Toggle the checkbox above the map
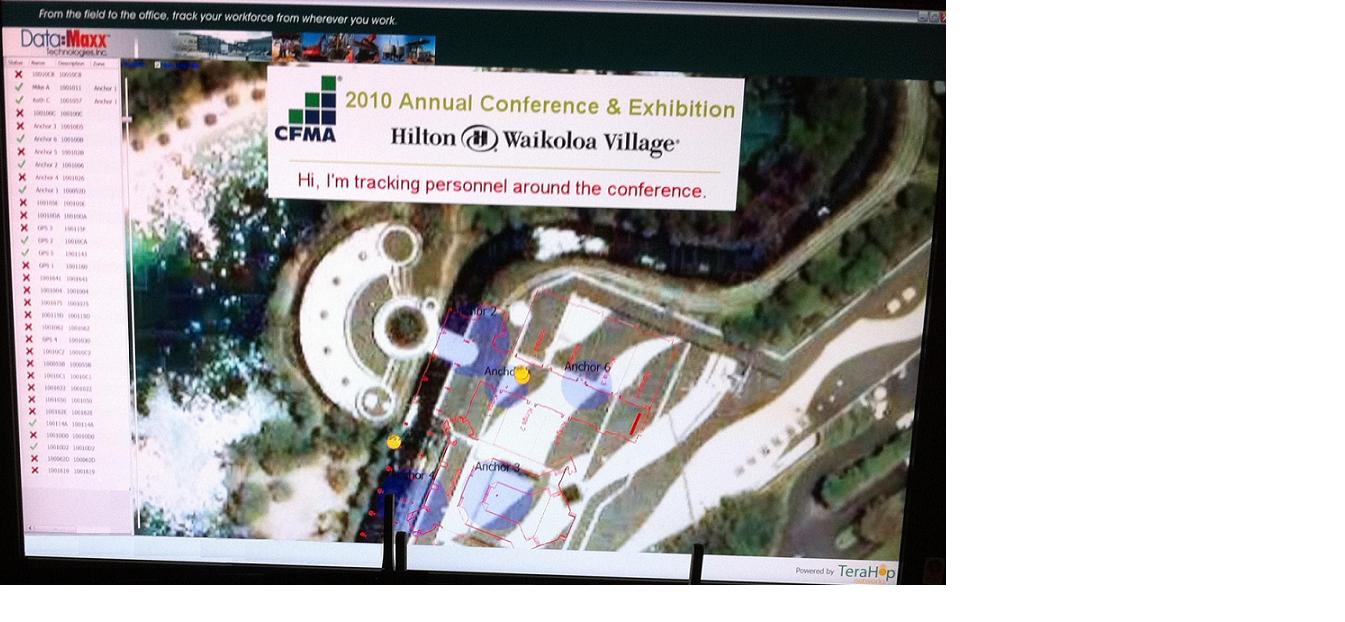1345x622 pixels. point(157,65)
